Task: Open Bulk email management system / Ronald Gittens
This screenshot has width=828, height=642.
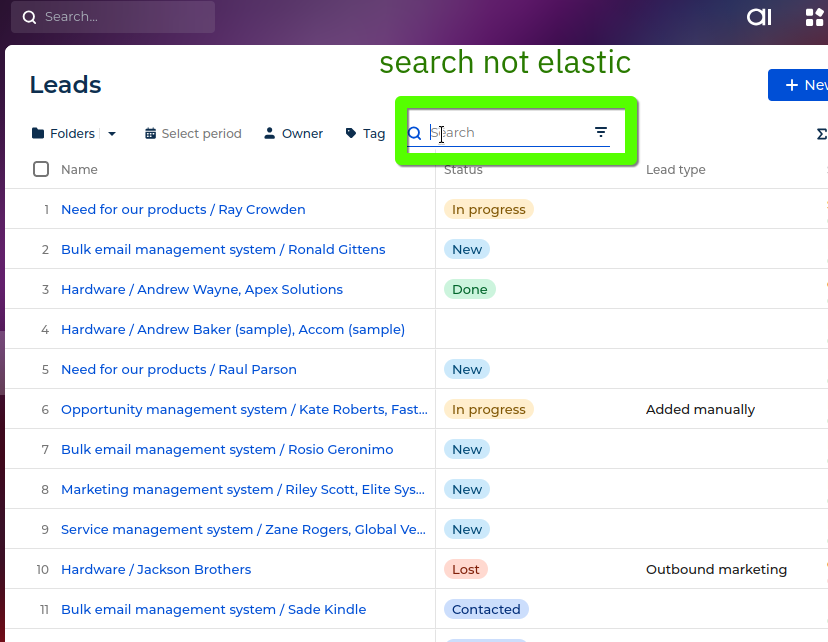Action: click(x=223, y=249)
